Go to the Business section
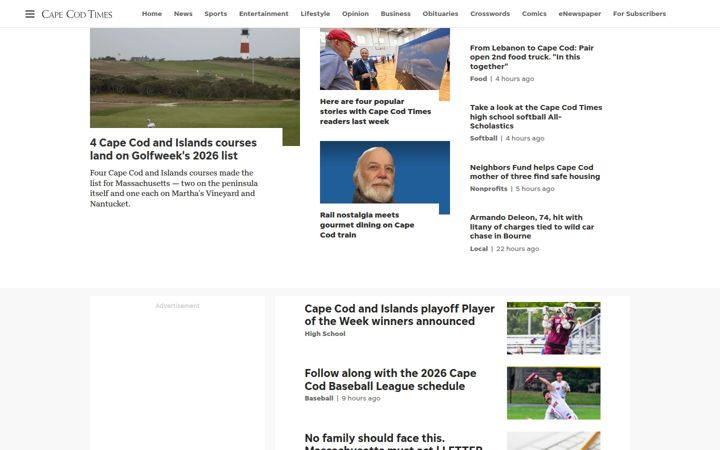Viewport: 720px width, 450px height. click(x=395, y=14)
